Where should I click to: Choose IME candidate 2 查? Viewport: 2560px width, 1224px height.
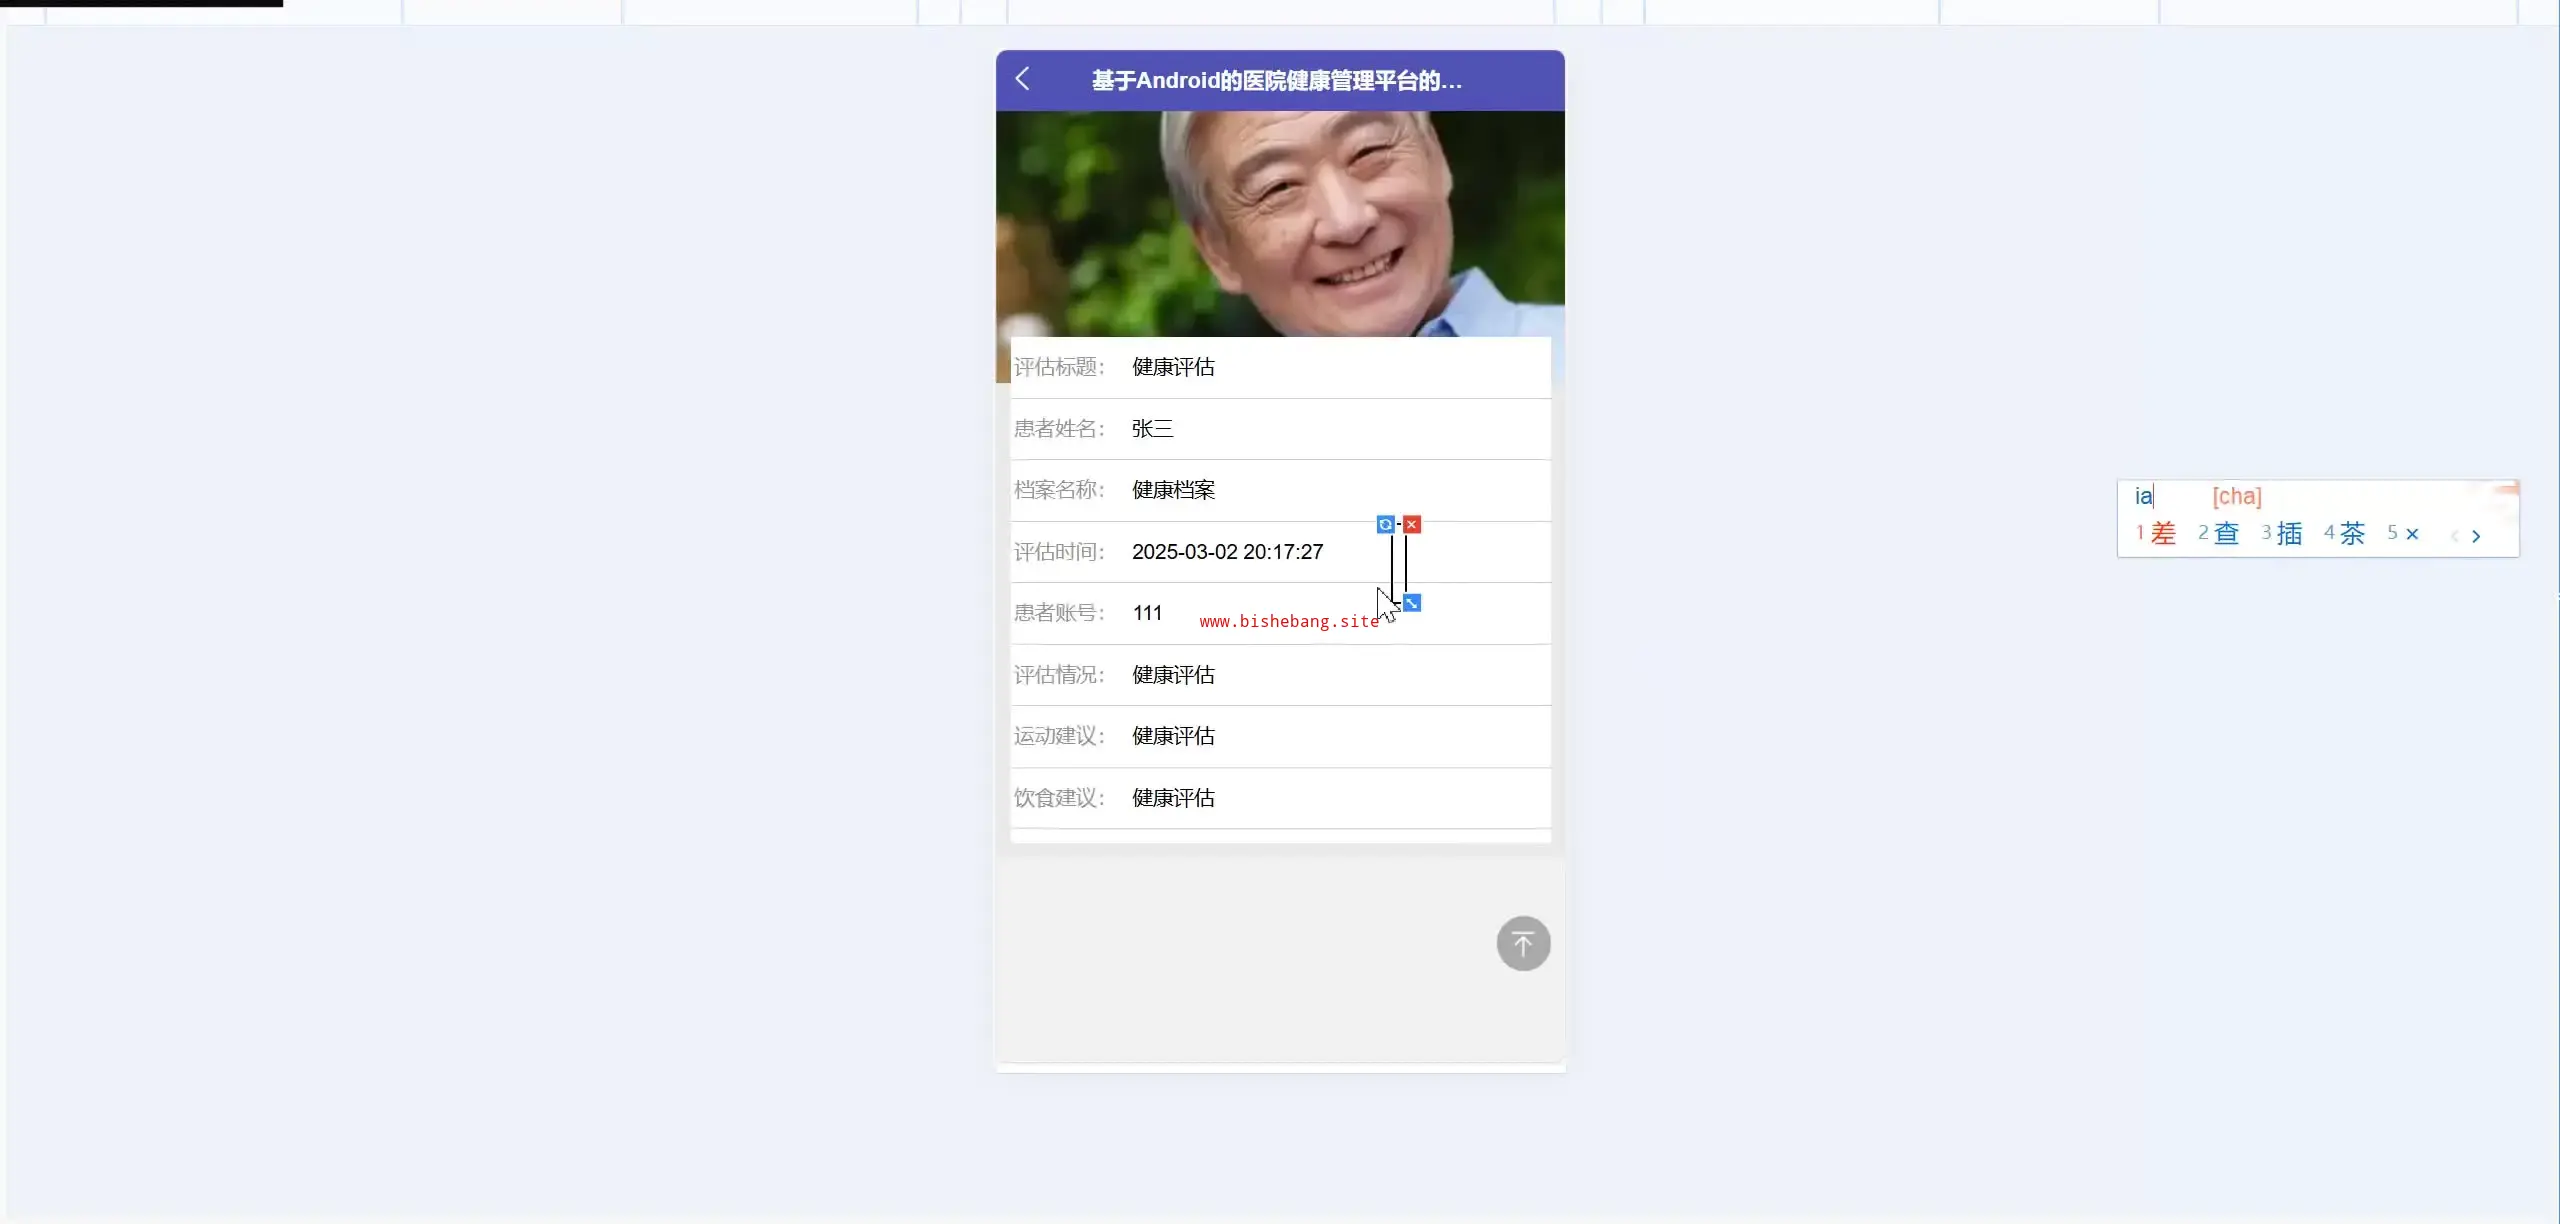2225,534
